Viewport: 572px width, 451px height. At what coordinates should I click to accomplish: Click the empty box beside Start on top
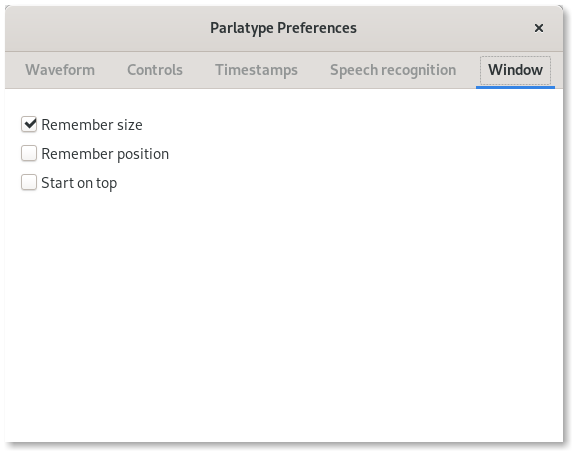click(x=29, y=182)
